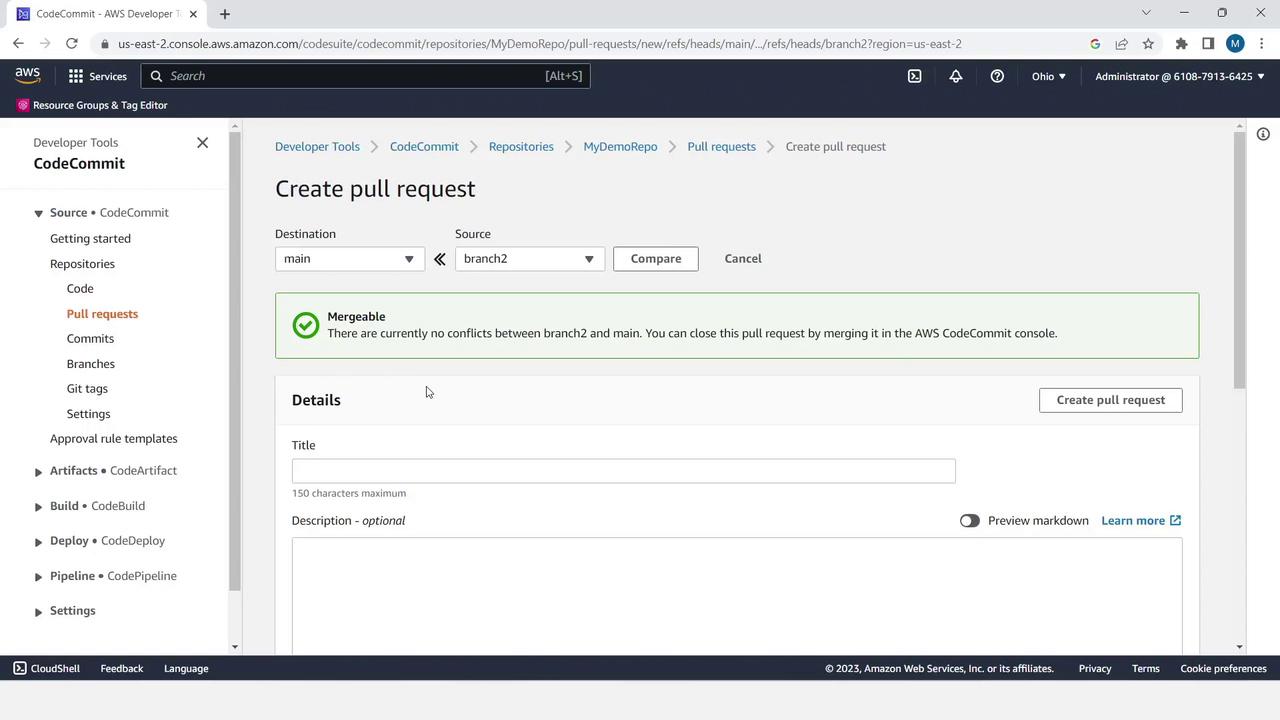
Task: Expand the Deploy CodeDeploy section
Action: [38, 542]
